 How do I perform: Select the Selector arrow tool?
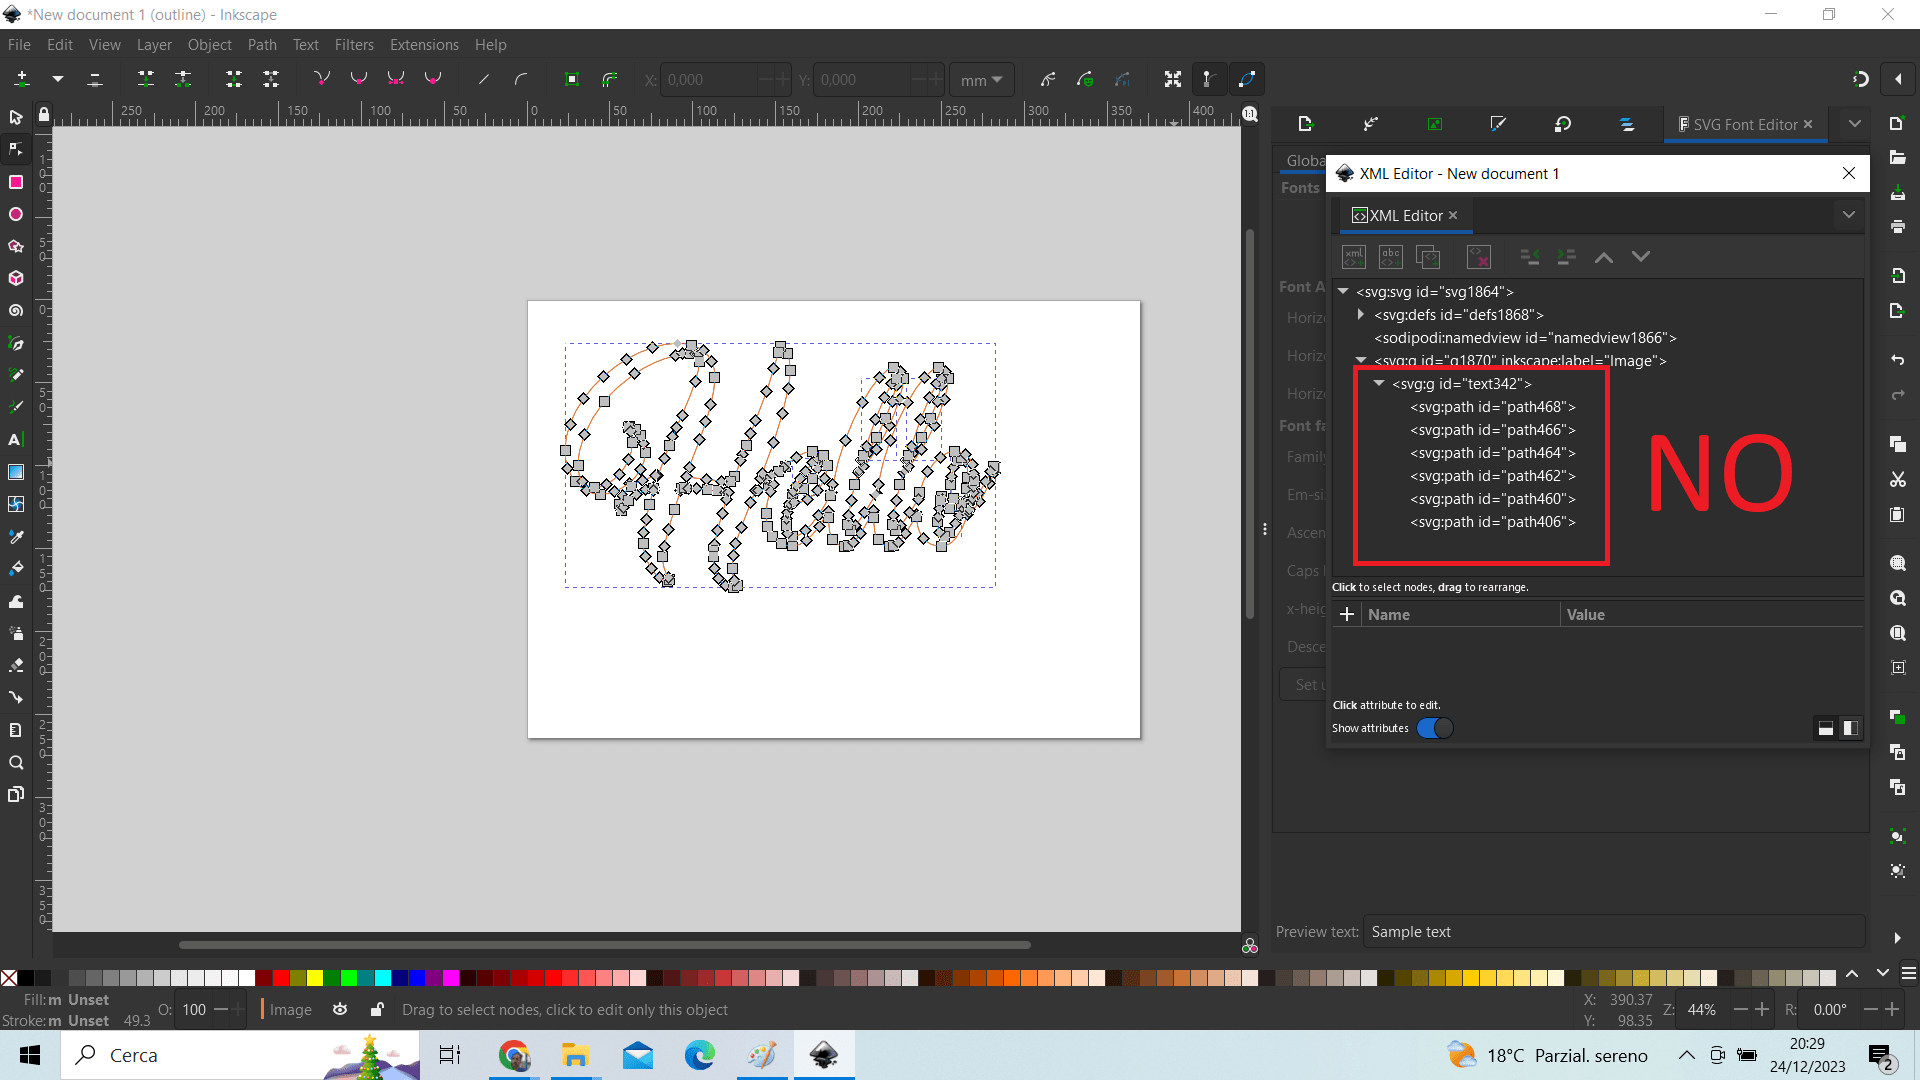click(16, 118)
